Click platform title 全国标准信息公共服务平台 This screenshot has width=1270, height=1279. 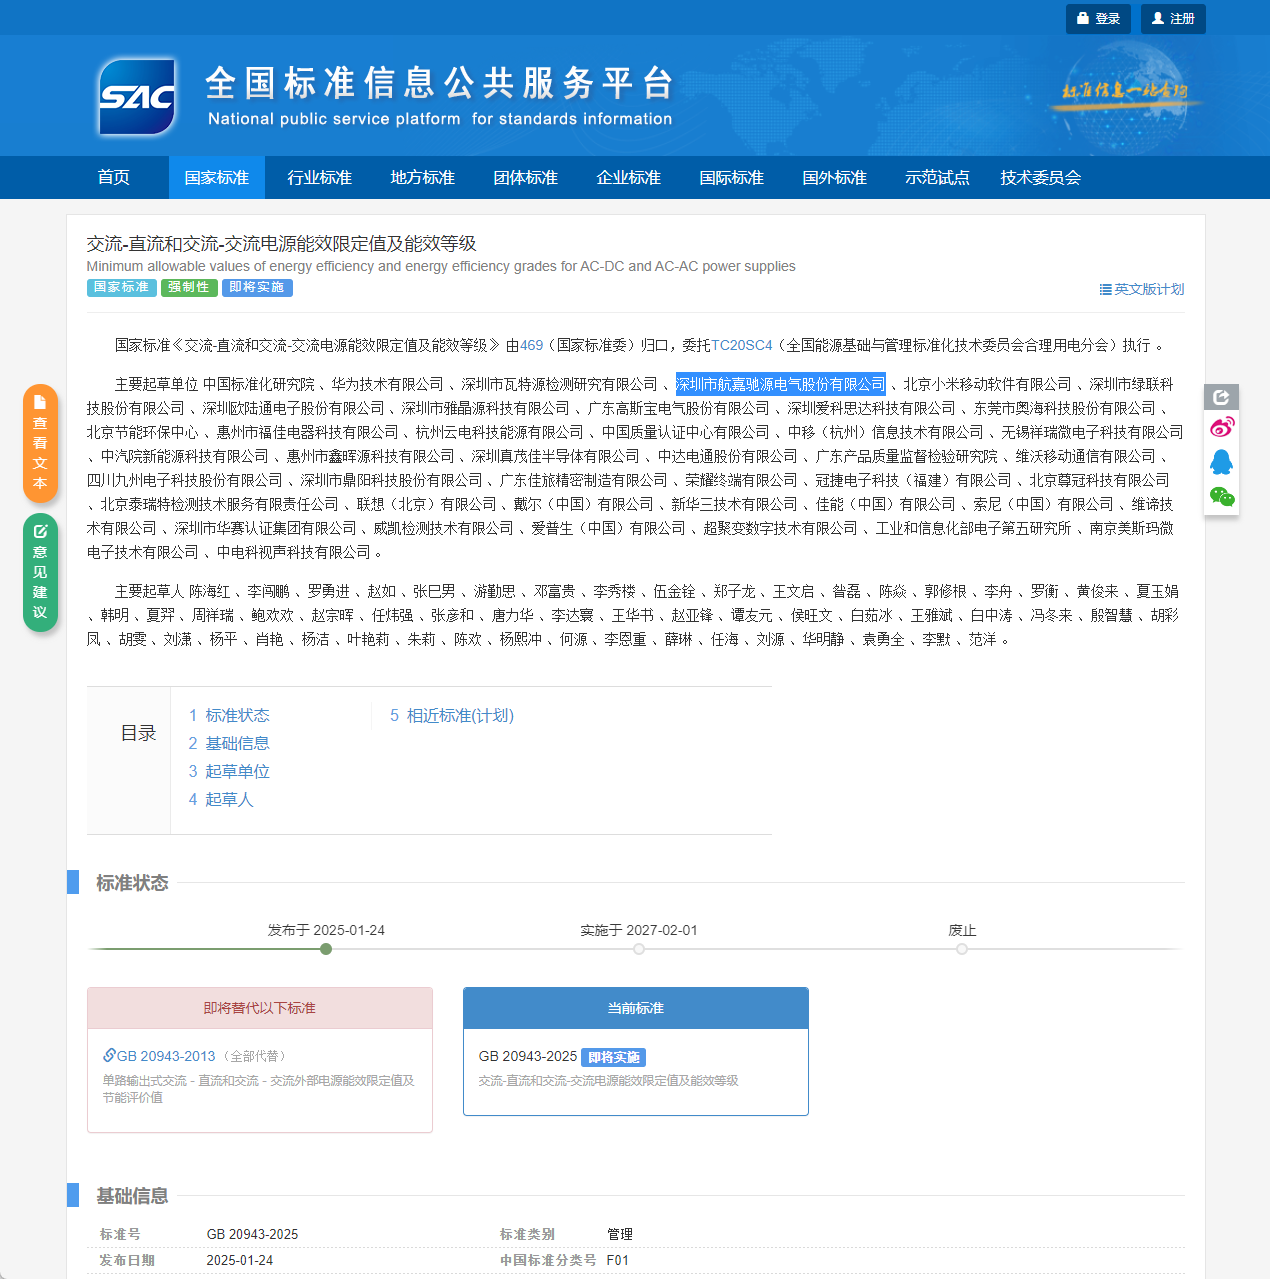point(440,83)
